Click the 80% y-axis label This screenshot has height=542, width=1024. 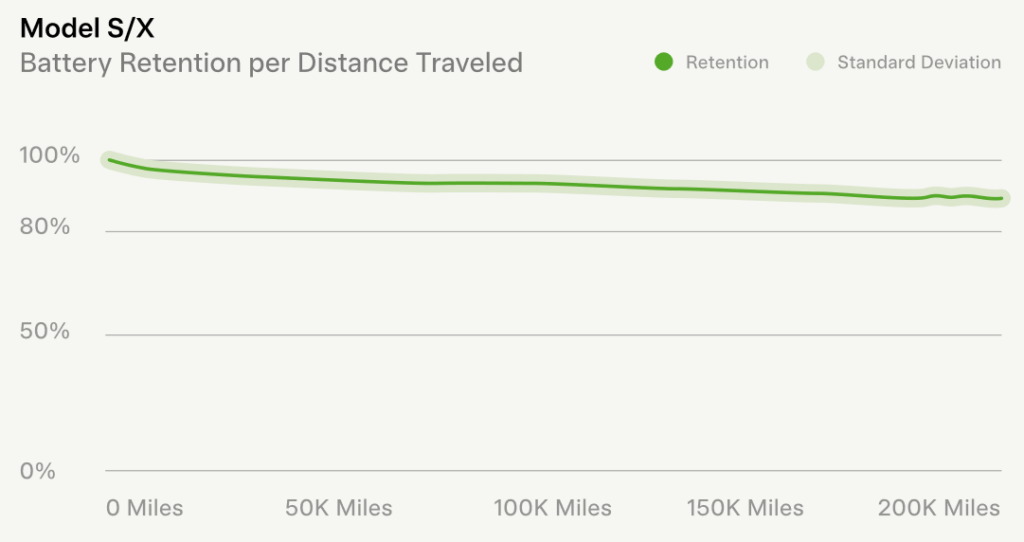point(46,227)
